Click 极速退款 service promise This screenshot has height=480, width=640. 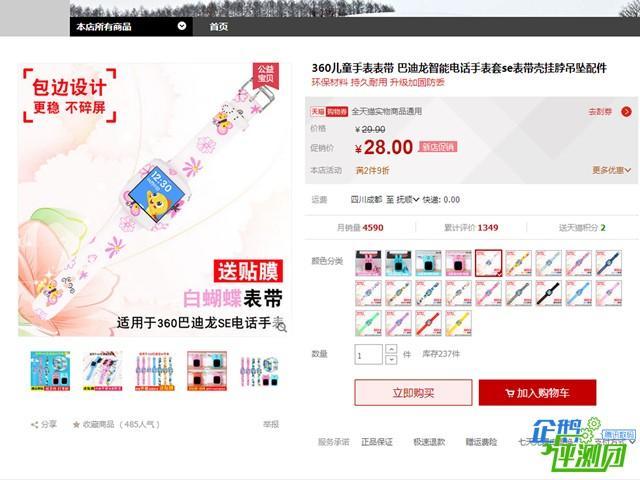pyautogui.click(x=429, y=442)
